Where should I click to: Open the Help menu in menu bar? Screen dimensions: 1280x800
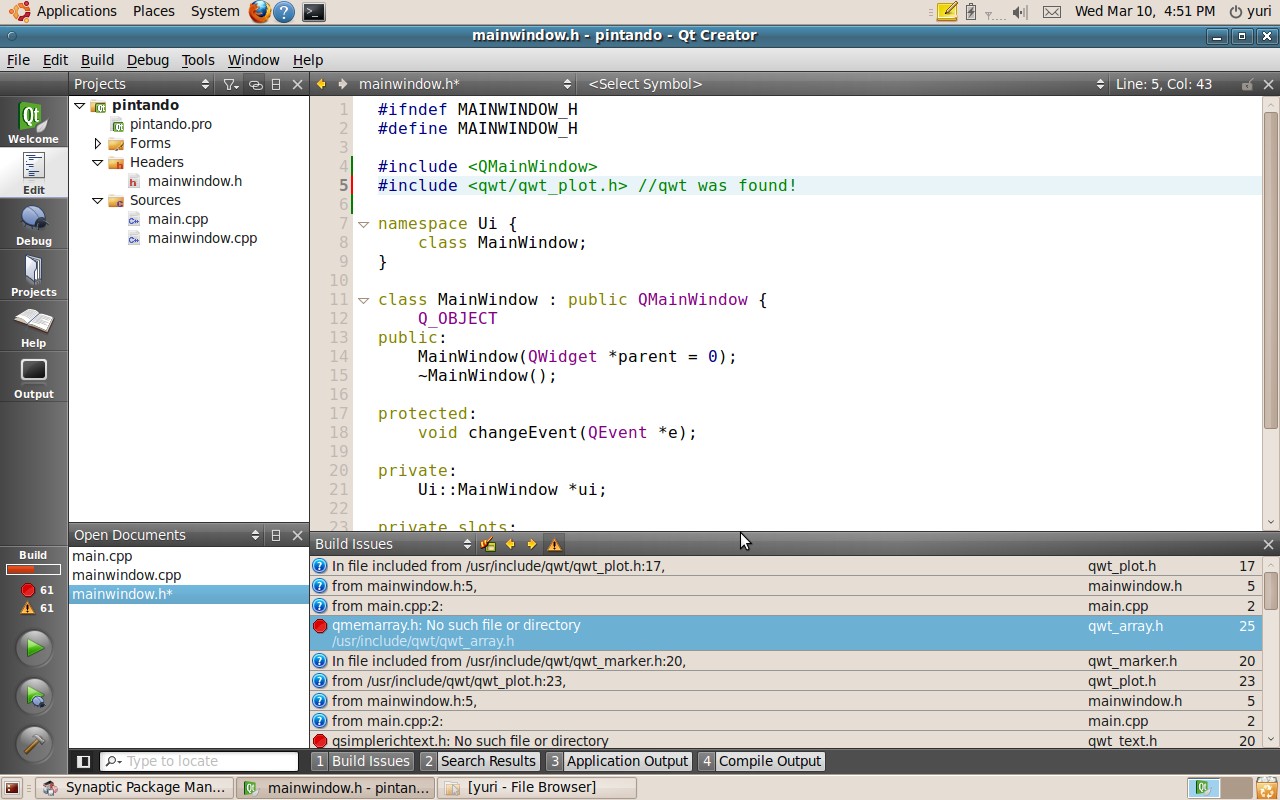(x=307, y=60)
